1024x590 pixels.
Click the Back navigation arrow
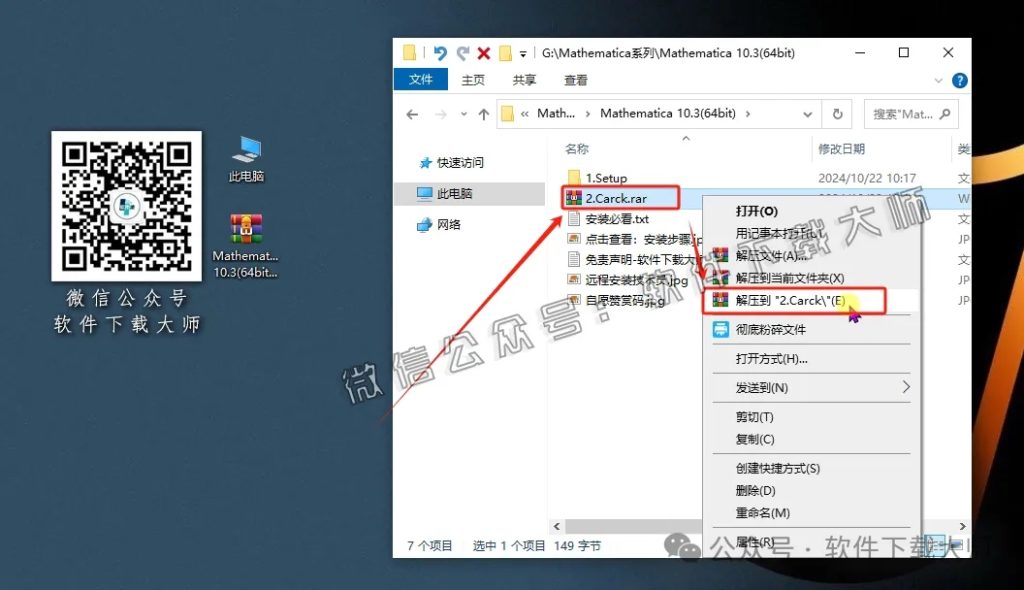pyautogui.click(x=413, y=113)
